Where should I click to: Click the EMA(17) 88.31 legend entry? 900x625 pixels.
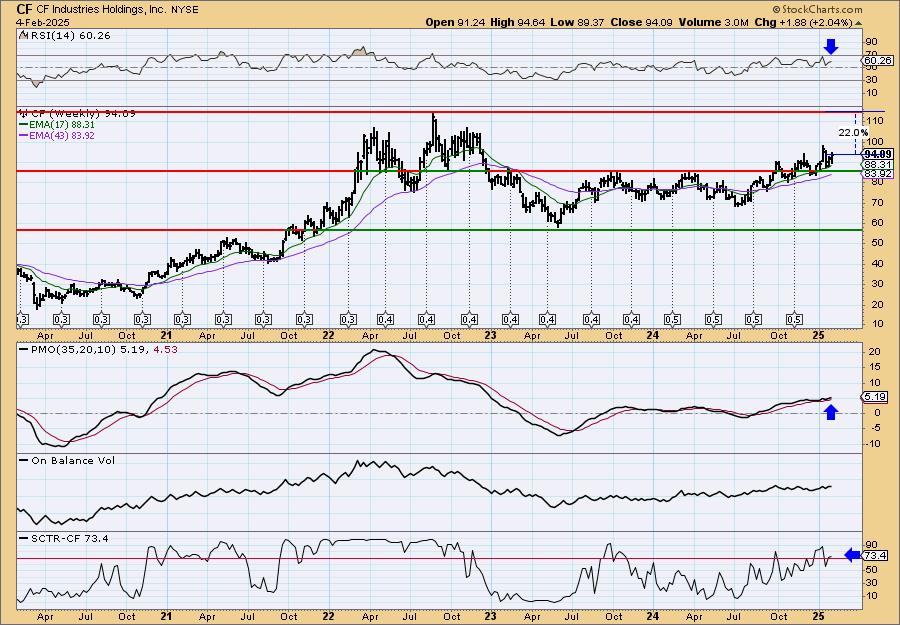57,125
